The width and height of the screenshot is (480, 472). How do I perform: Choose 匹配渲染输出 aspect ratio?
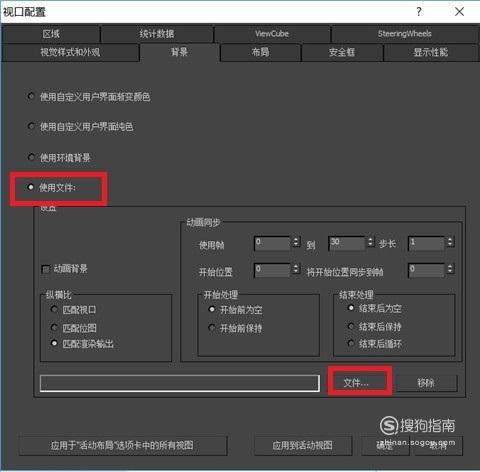54,343
